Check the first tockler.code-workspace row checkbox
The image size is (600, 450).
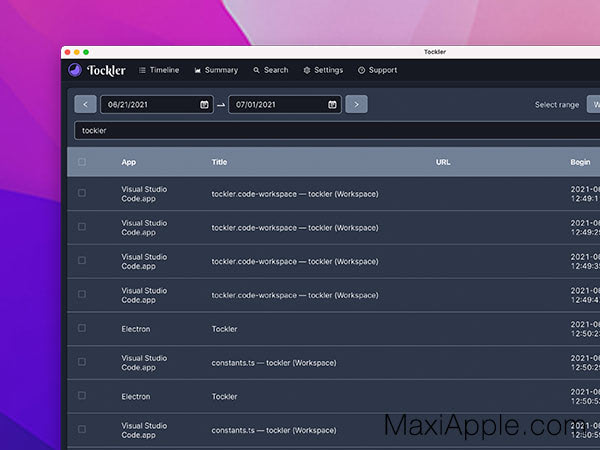point(82,193)
